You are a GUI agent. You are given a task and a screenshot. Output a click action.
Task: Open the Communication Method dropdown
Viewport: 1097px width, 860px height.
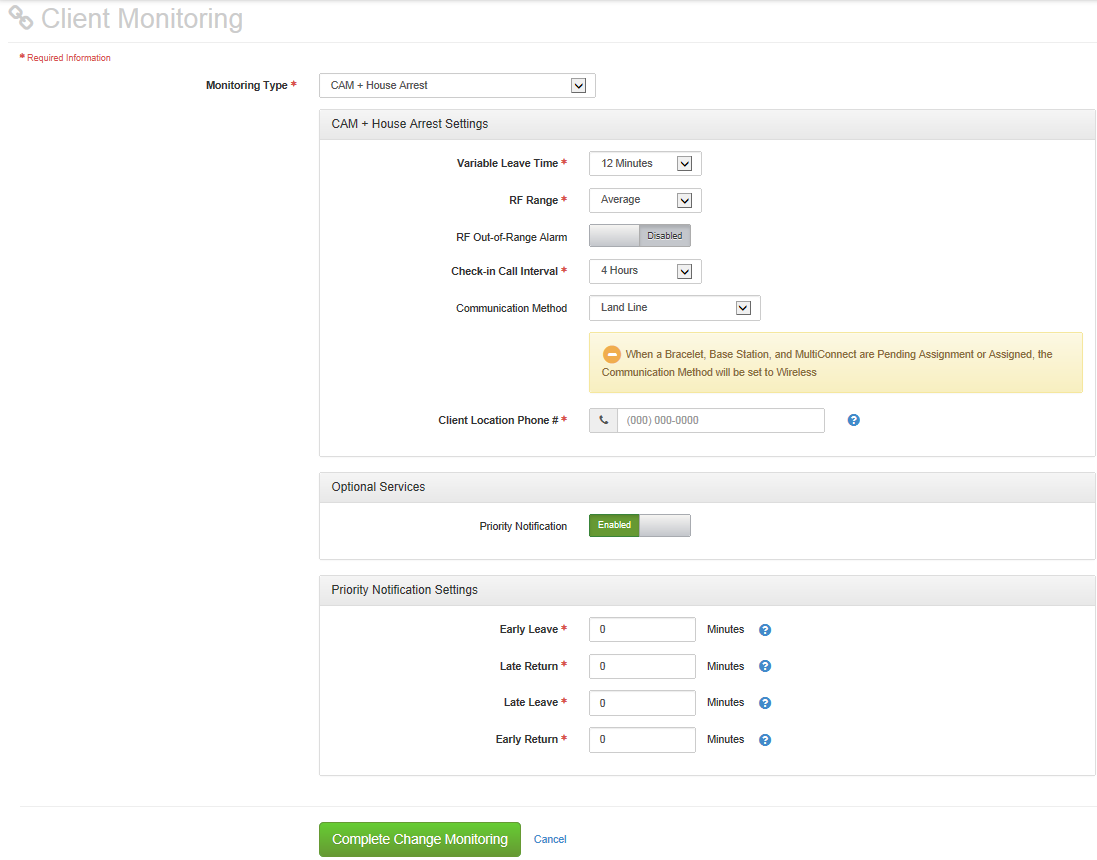(x=674, y=308)
